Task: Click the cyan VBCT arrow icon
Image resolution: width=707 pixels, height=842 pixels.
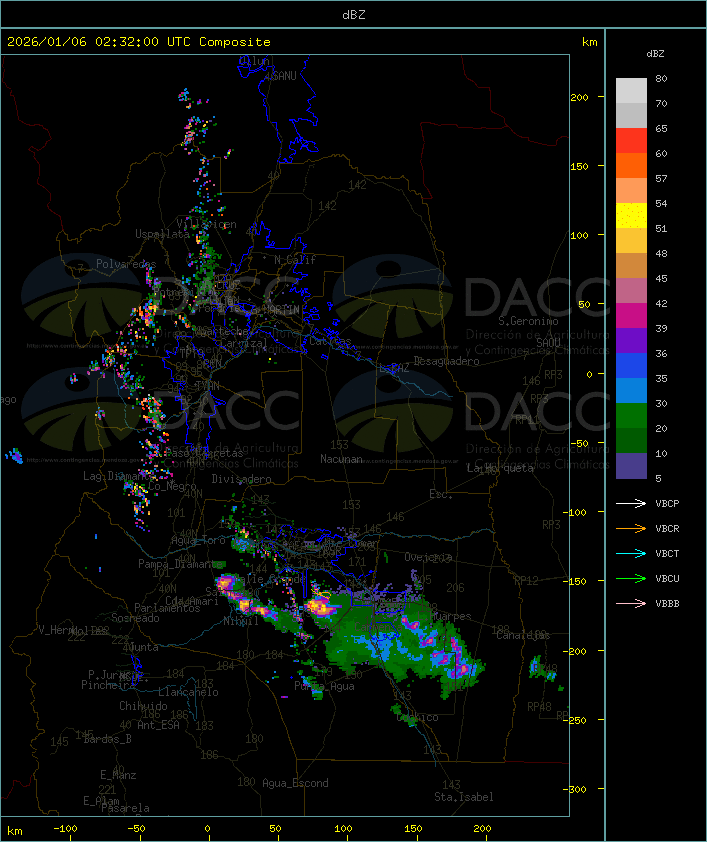Action: click(x=631, y=553)
